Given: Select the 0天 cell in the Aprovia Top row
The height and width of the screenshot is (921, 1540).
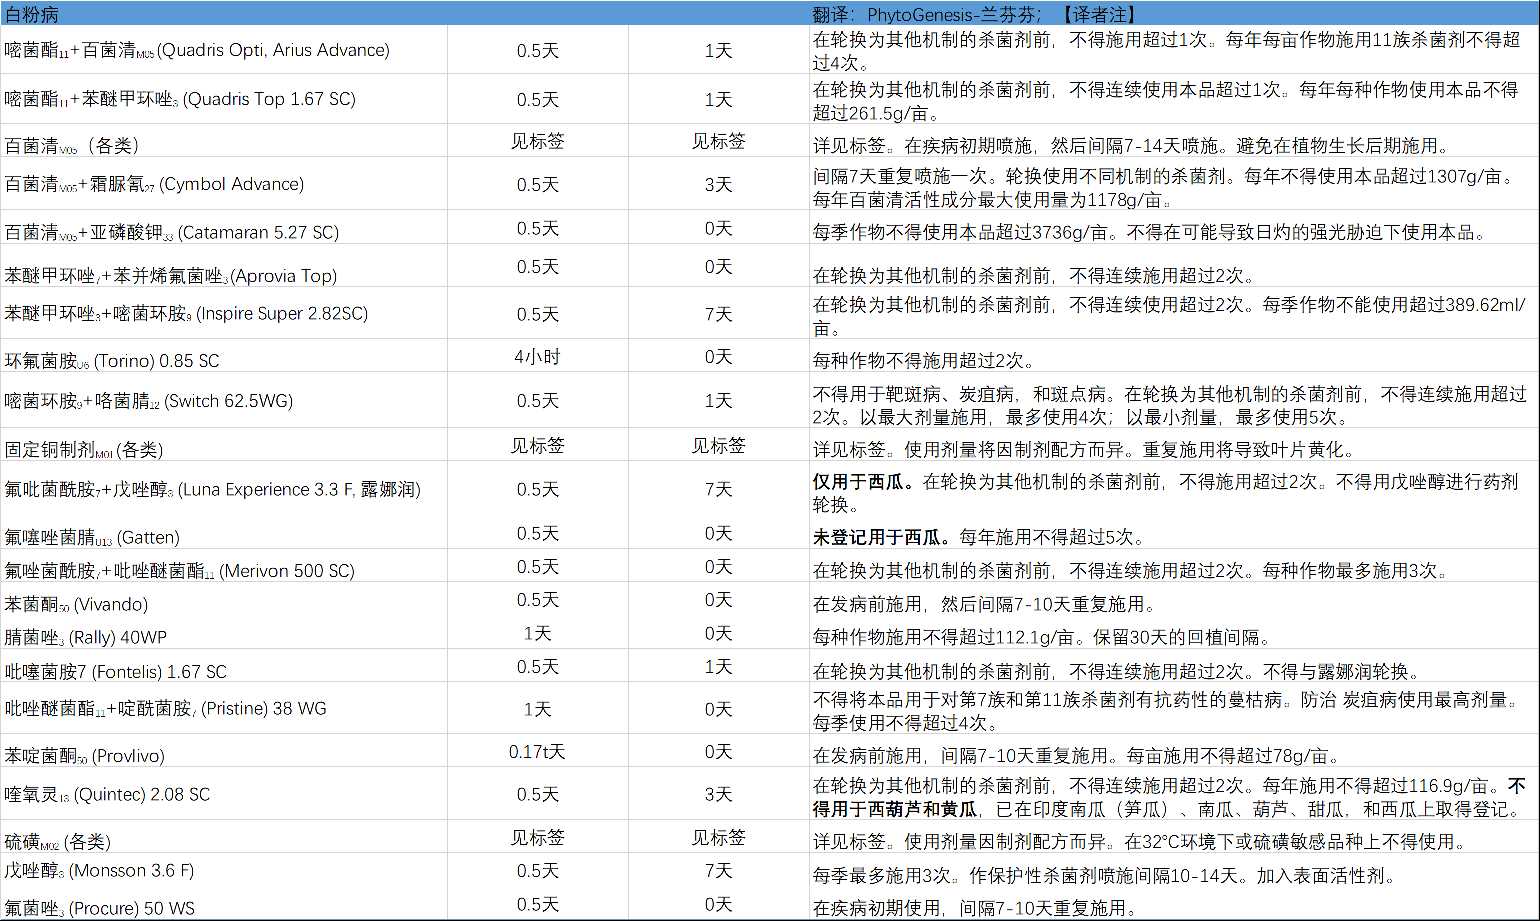Looking at the screenshot, I should click(x=719, y=267).
